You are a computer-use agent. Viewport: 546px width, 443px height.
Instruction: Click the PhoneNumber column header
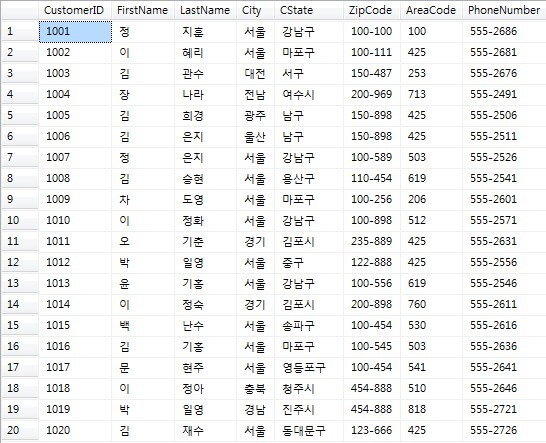pos(504,10)
